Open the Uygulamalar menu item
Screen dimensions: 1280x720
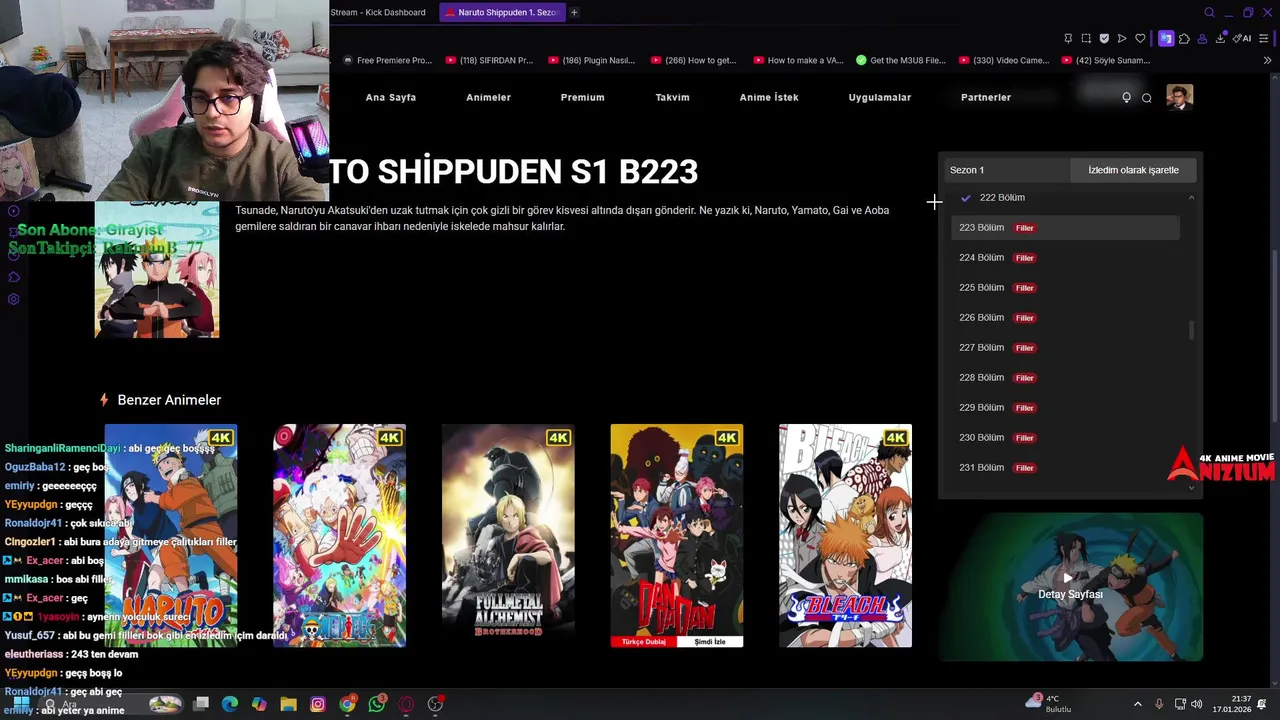pyautogui.click(x=880, y=97)
